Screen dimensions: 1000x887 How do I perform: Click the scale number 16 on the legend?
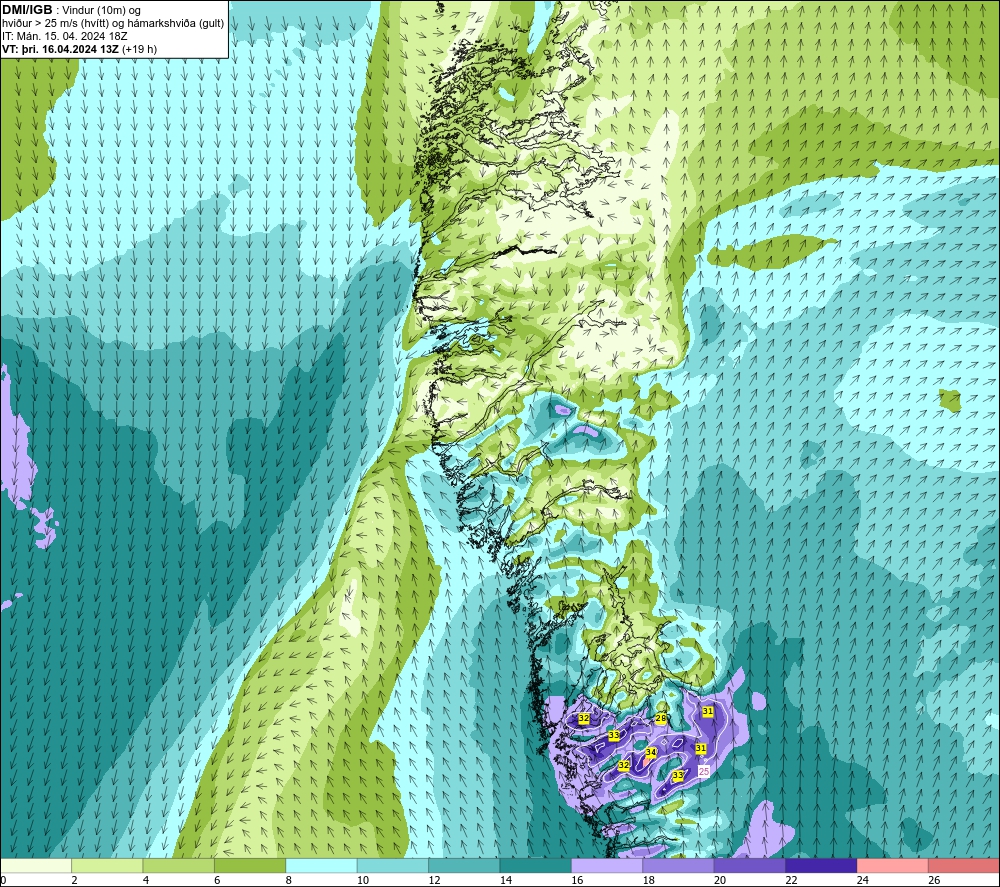coord(577,880)
